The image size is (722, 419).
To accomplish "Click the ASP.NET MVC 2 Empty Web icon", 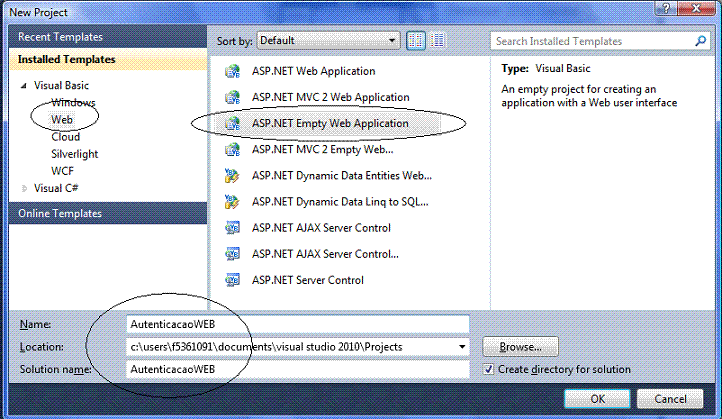I will click(x=233, y=150).
